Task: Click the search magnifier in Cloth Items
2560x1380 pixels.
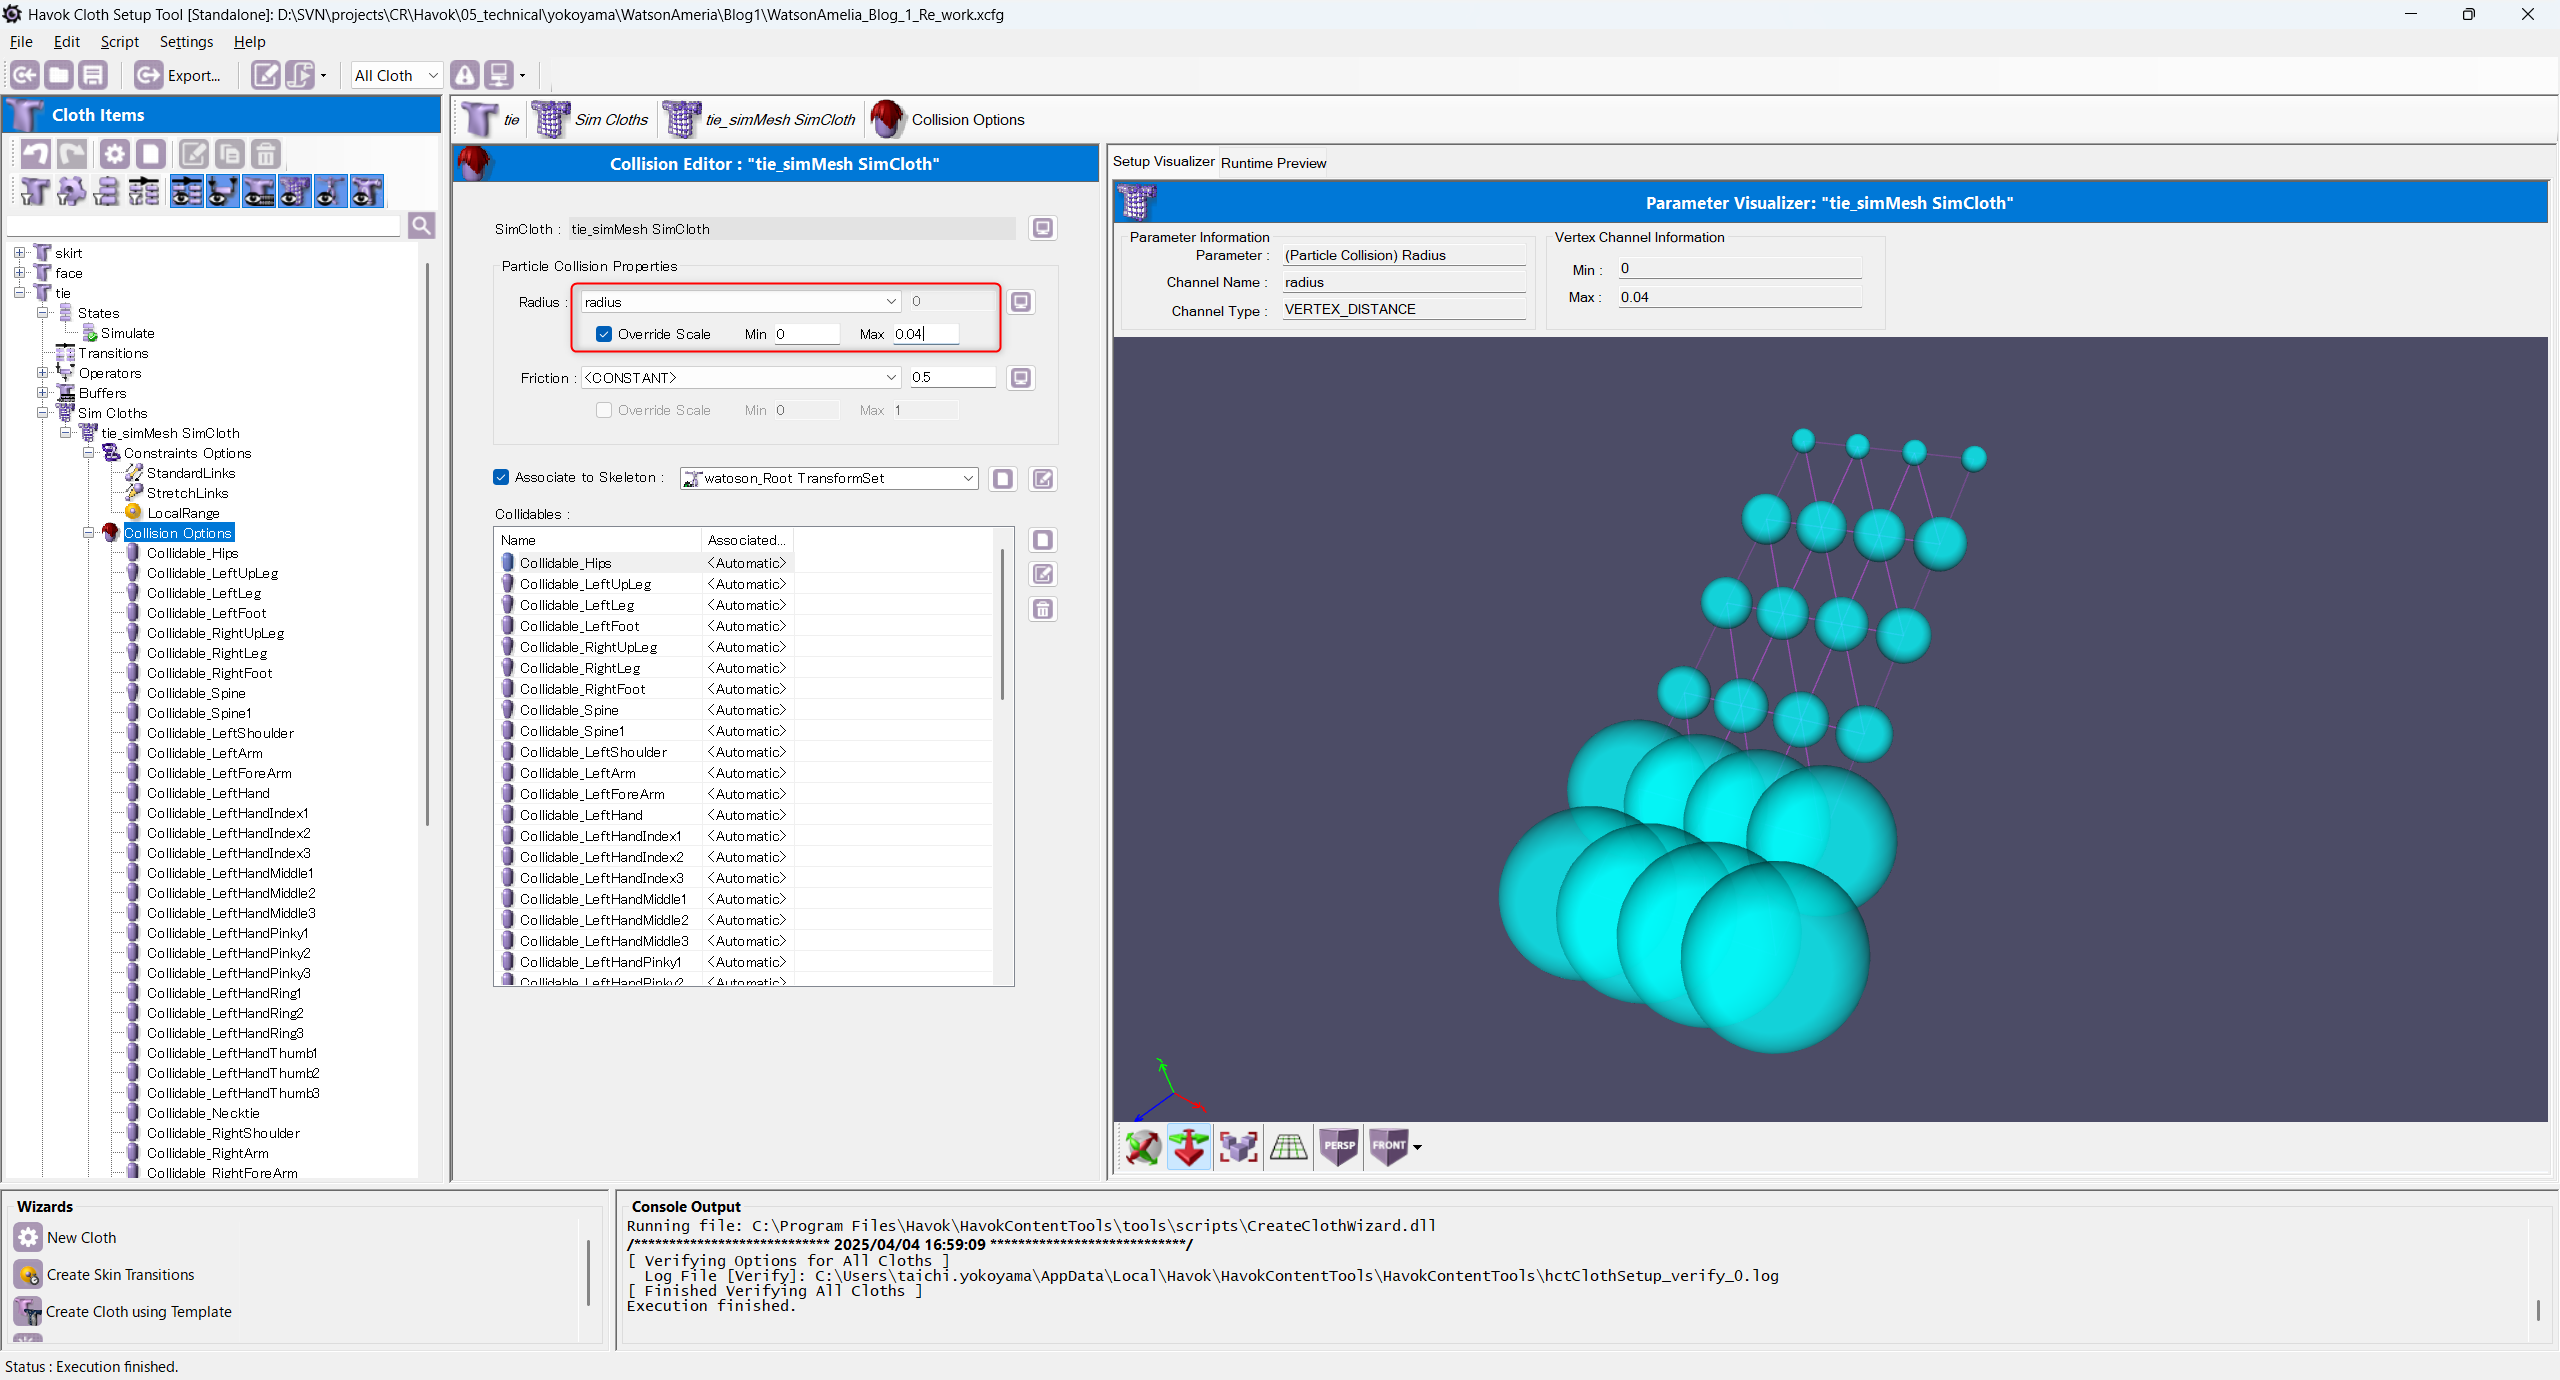Action: 421,226
